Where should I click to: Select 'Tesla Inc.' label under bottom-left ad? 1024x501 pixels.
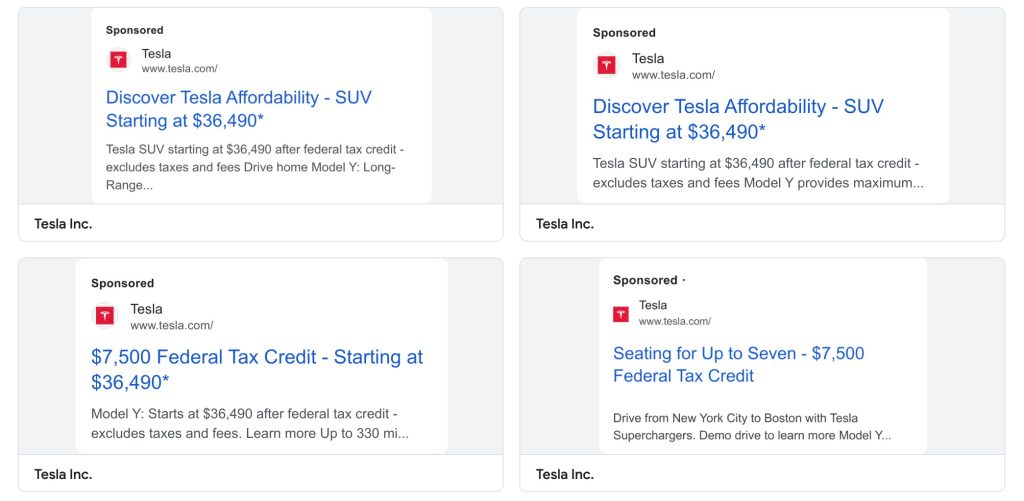[63, 474]
